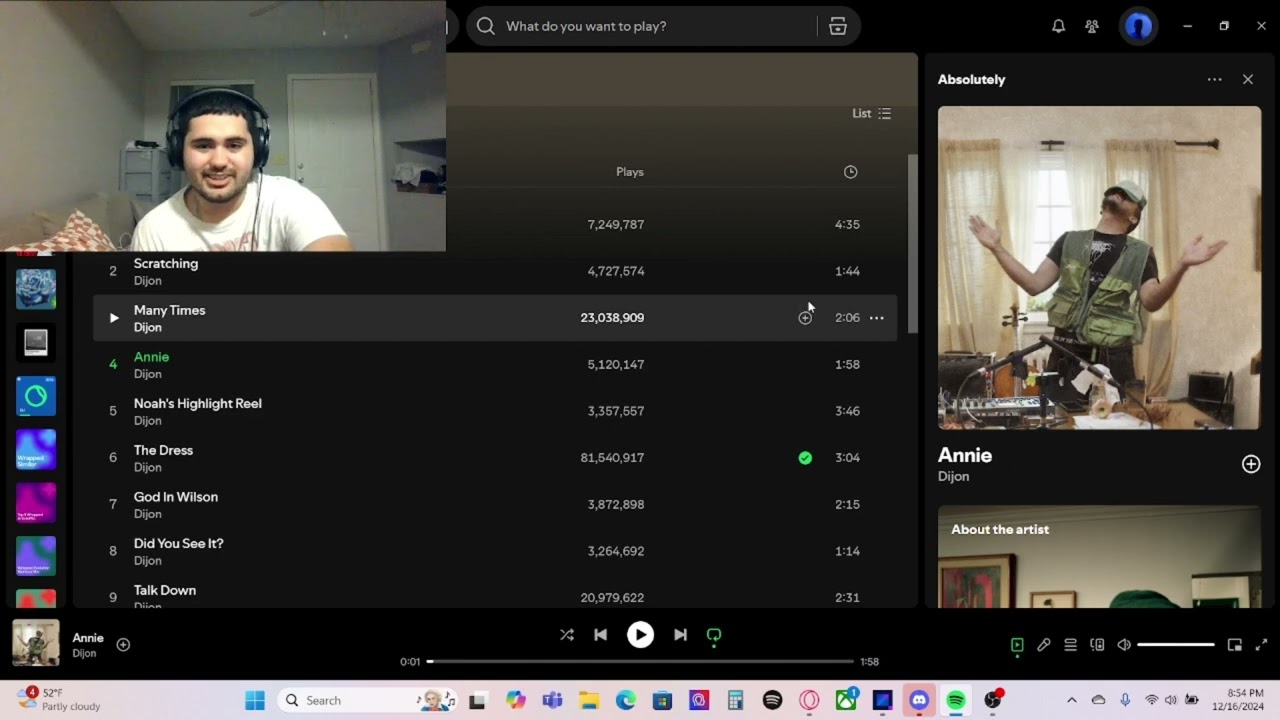Screen dimensions: 1280x720
Task: Click the green check on The Dress
Action: tap(805, 458)
